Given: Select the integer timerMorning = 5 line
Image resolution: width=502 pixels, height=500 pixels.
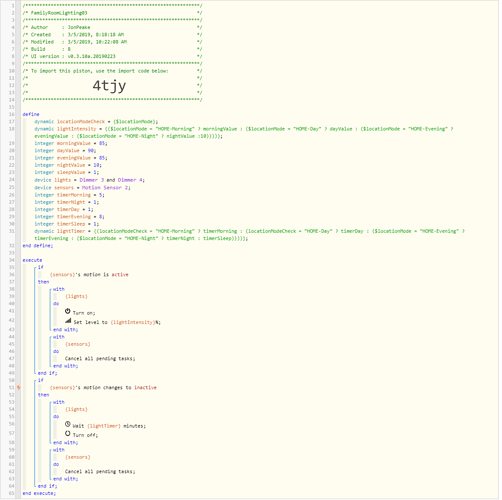Looking at the screenshot, I should [69, 195].
